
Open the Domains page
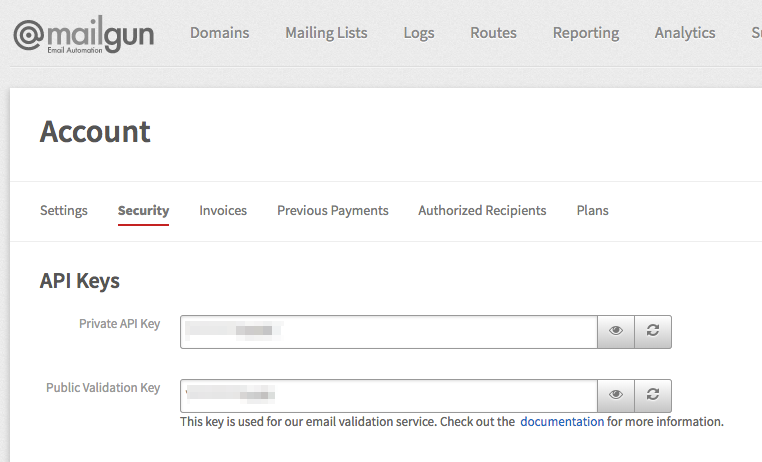pyautogui.click(x=219, y=33)
